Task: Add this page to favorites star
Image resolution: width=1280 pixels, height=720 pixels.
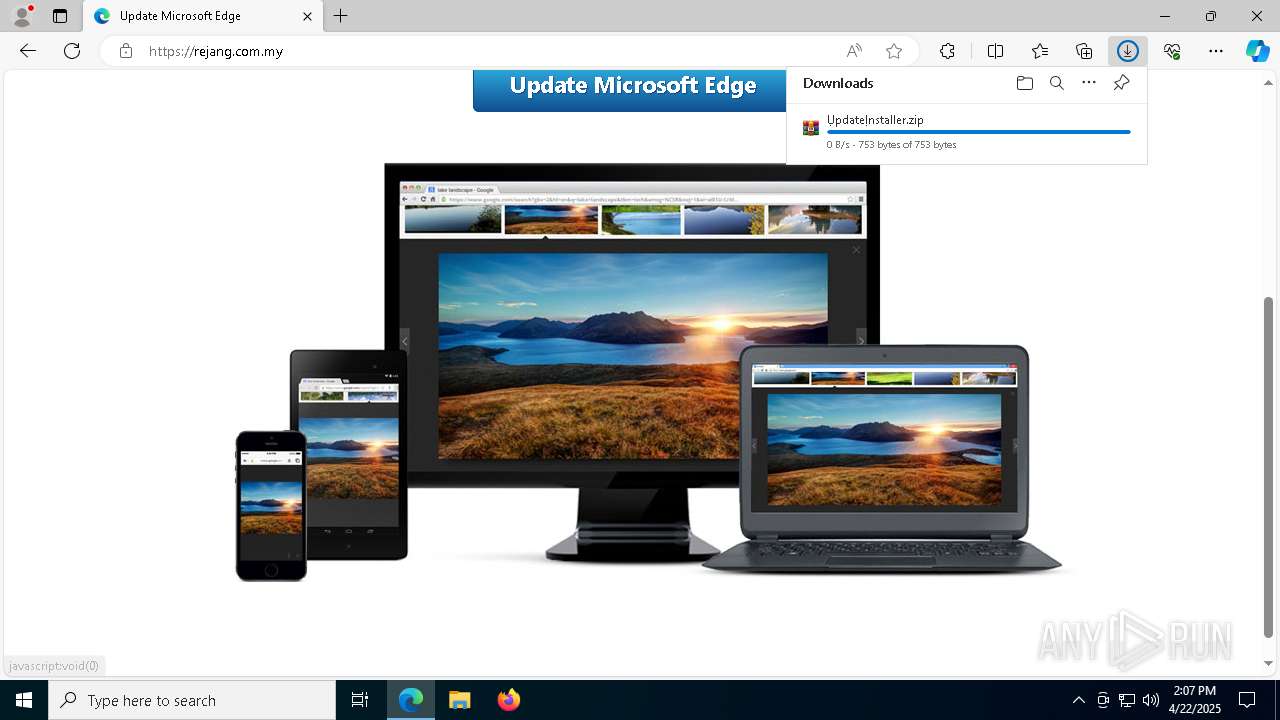Action: tap(894, 51)
